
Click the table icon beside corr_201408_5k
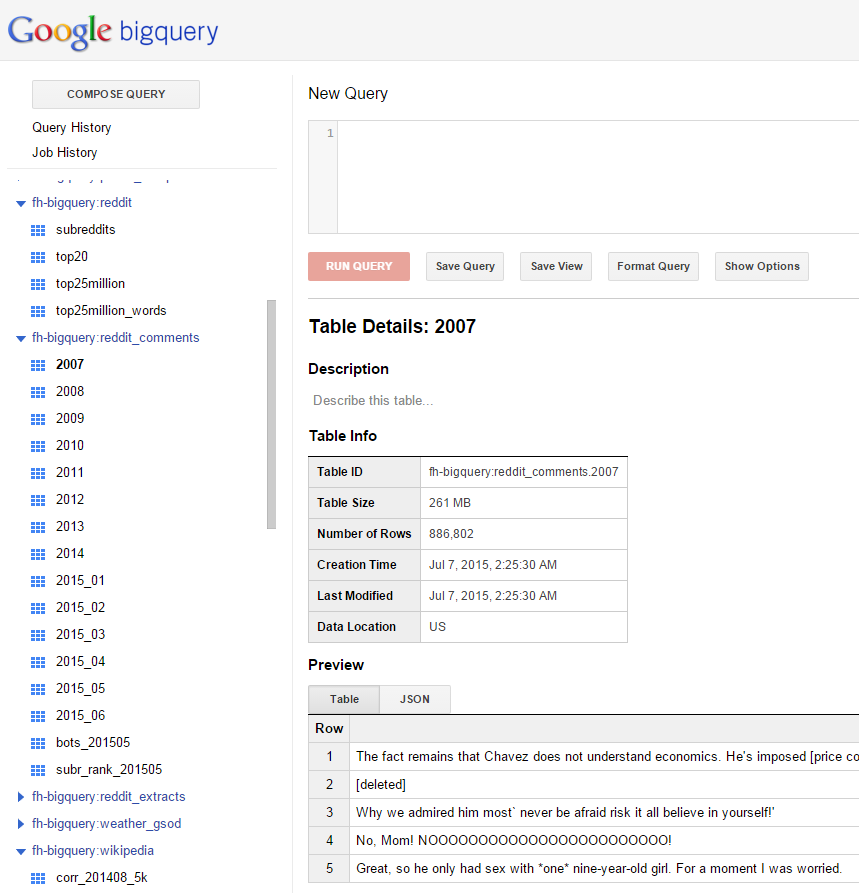39,878
